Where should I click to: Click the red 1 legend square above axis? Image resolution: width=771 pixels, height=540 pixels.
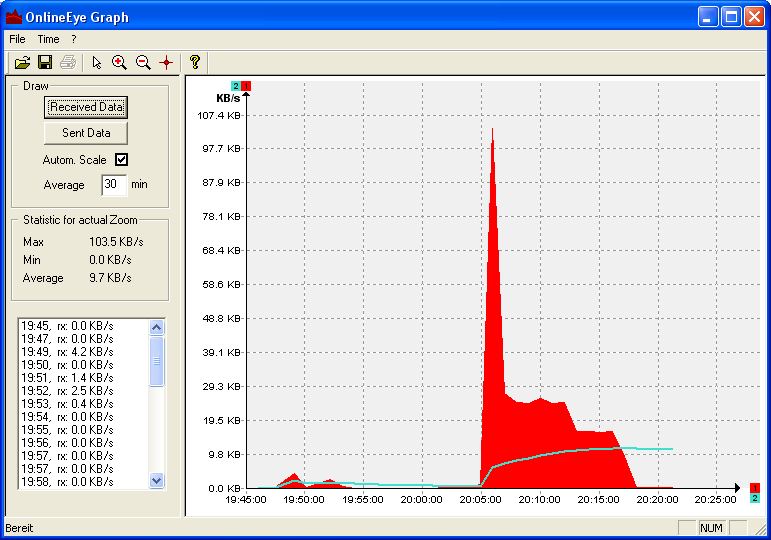[246, 86]
